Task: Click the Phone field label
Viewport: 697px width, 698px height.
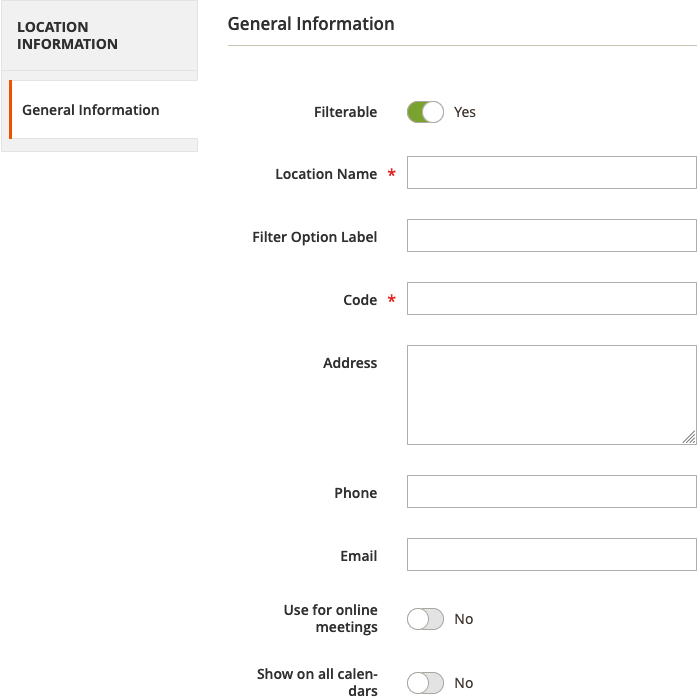Action: point(355,493)
